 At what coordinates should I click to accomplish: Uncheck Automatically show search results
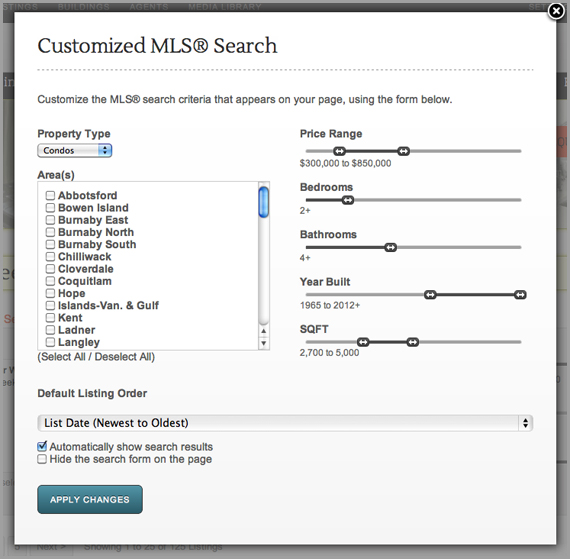tap(42, 446)
